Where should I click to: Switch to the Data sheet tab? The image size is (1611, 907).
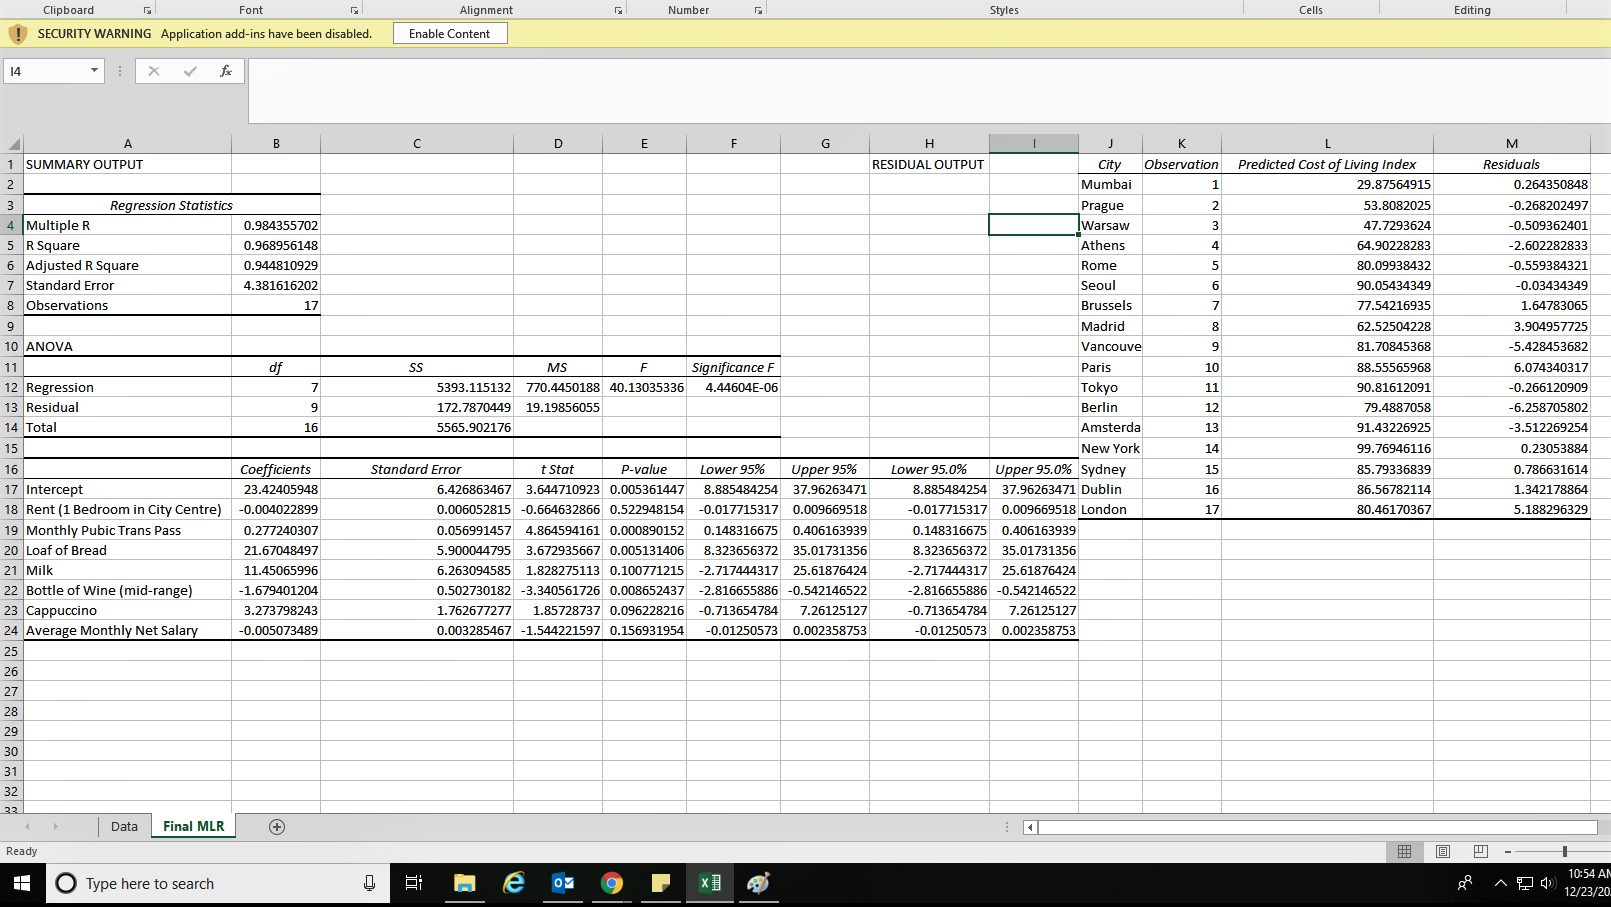pos(124,826)
